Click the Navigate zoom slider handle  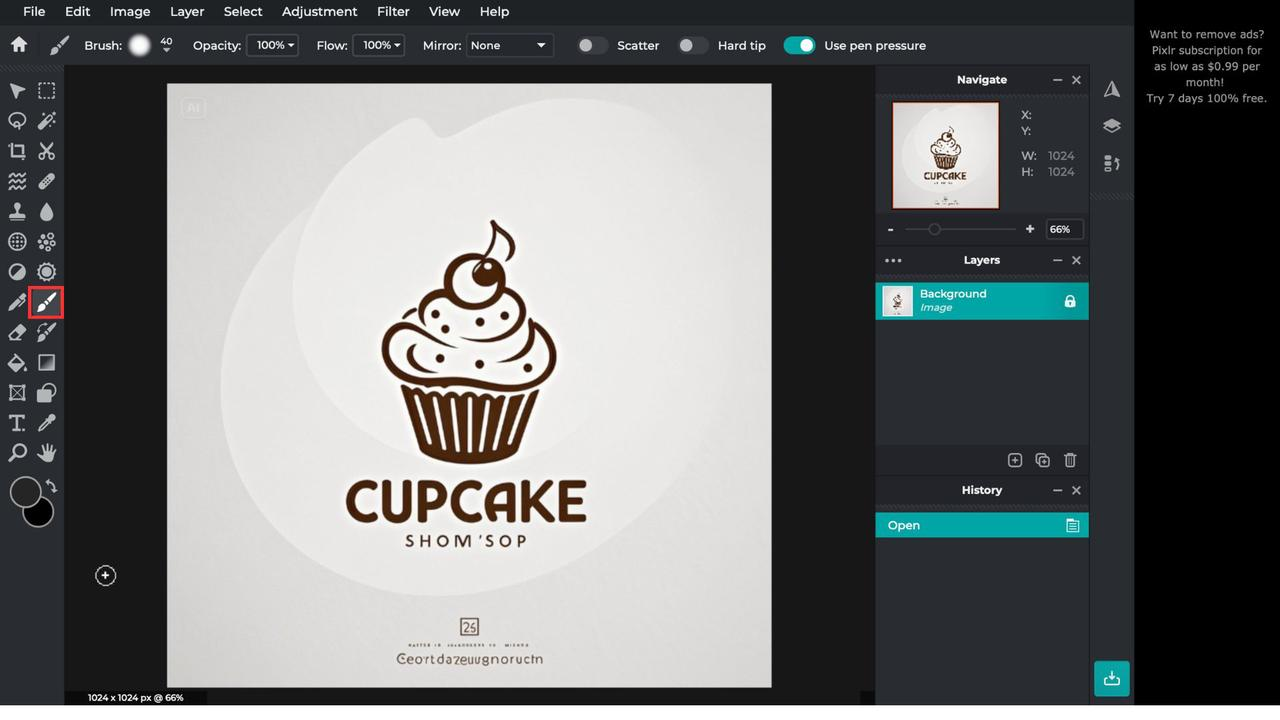coord(934,229)
